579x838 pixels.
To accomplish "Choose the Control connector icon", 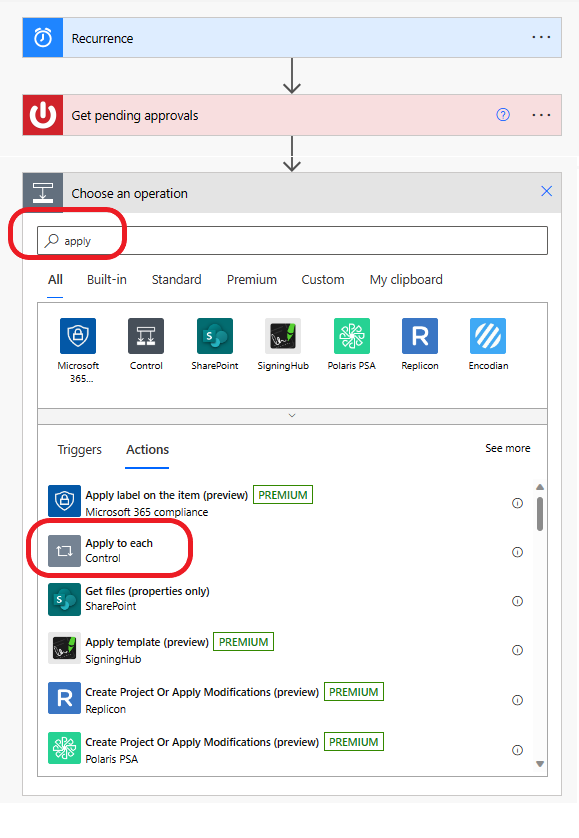I will coord(146,336).
